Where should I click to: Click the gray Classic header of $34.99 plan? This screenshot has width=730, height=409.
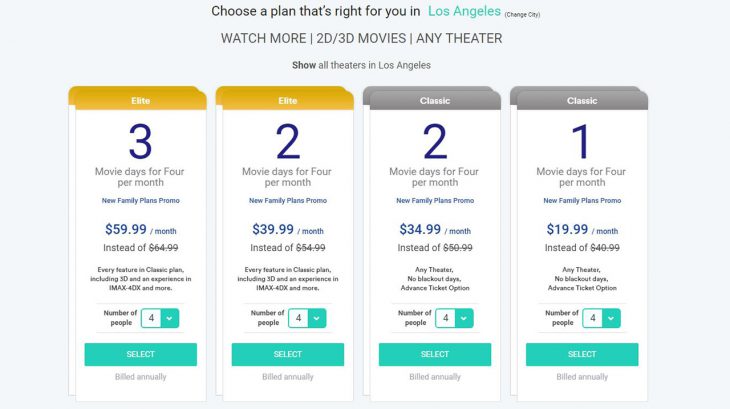[x=435, y=100]
